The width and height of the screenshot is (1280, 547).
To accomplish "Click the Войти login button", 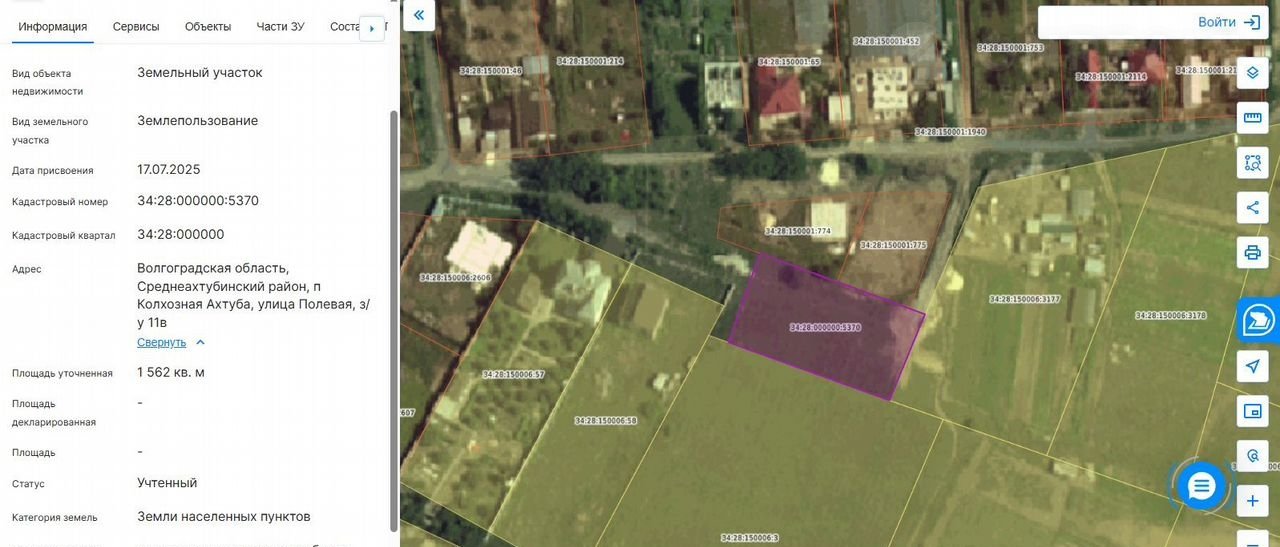I will (1229, 22).
